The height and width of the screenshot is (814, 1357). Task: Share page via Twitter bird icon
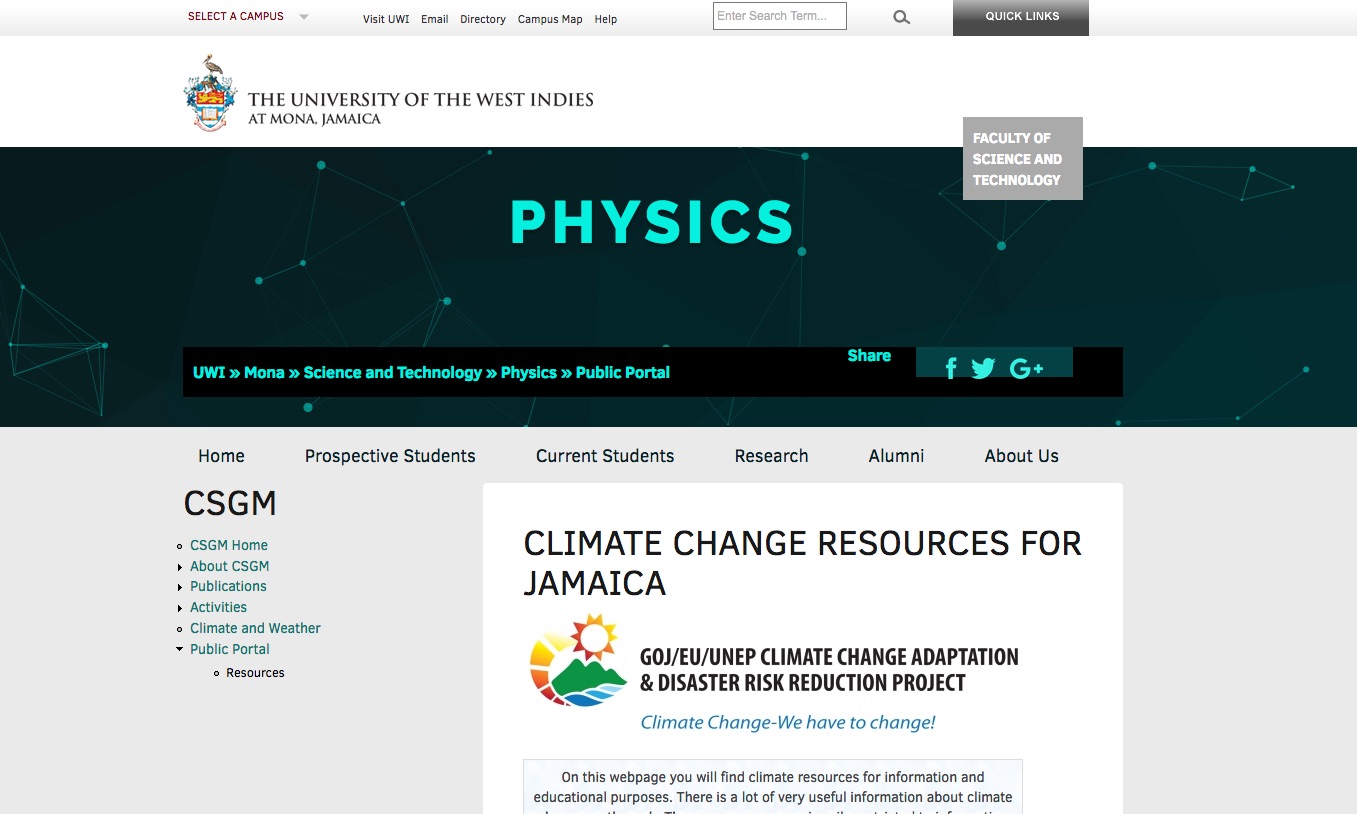[983, 368]
